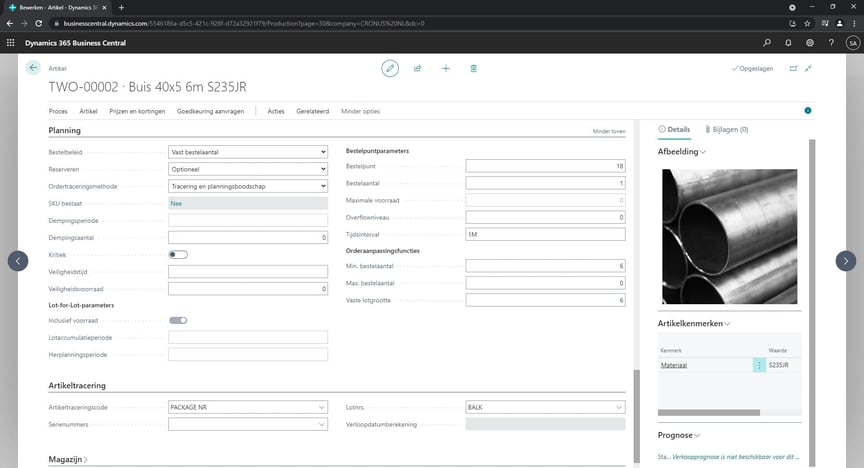Switch to the Bijlagen (0) tab
The height and width of the screenshot is (468, 864).
(x=727, y=130)
